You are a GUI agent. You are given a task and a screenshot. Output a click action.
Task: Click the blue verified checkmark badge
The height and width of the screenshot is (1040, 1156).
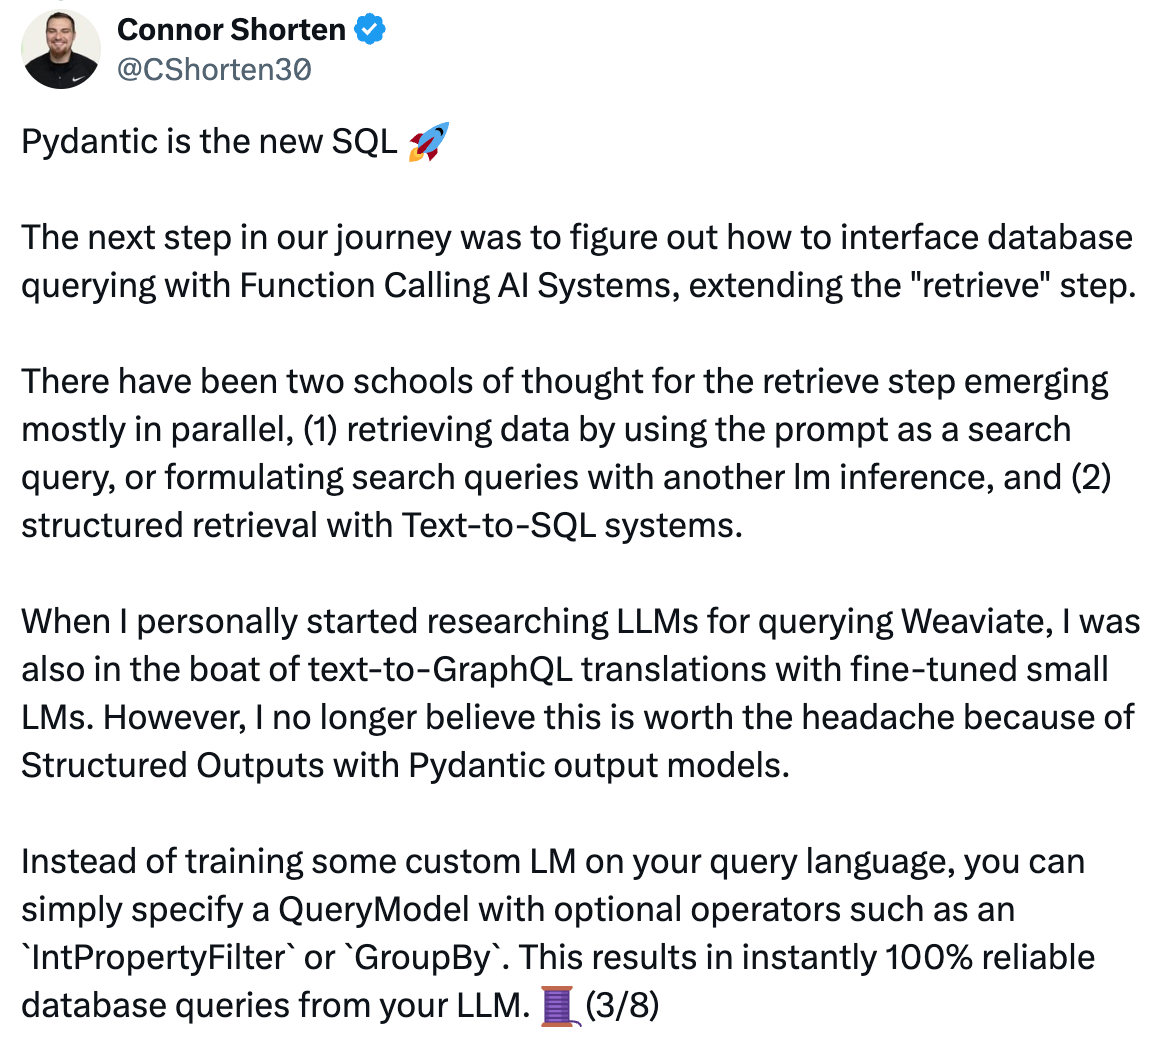(369, 29)
